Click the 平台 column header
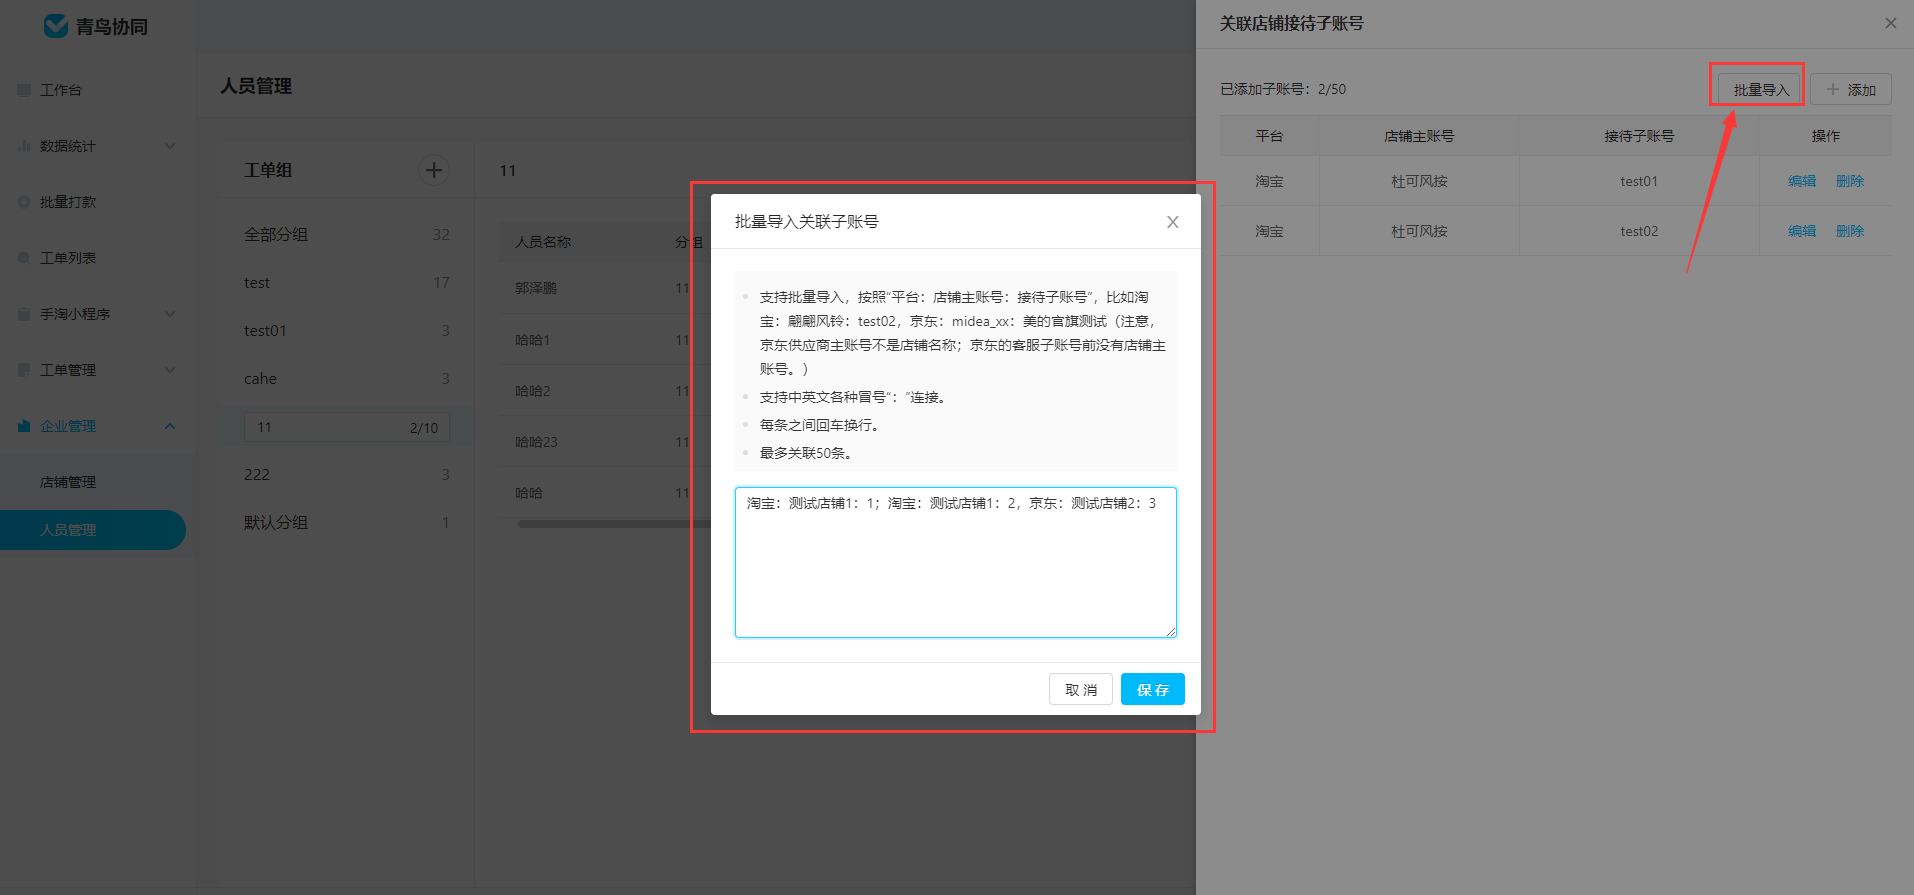 (x=1269, y=136)
